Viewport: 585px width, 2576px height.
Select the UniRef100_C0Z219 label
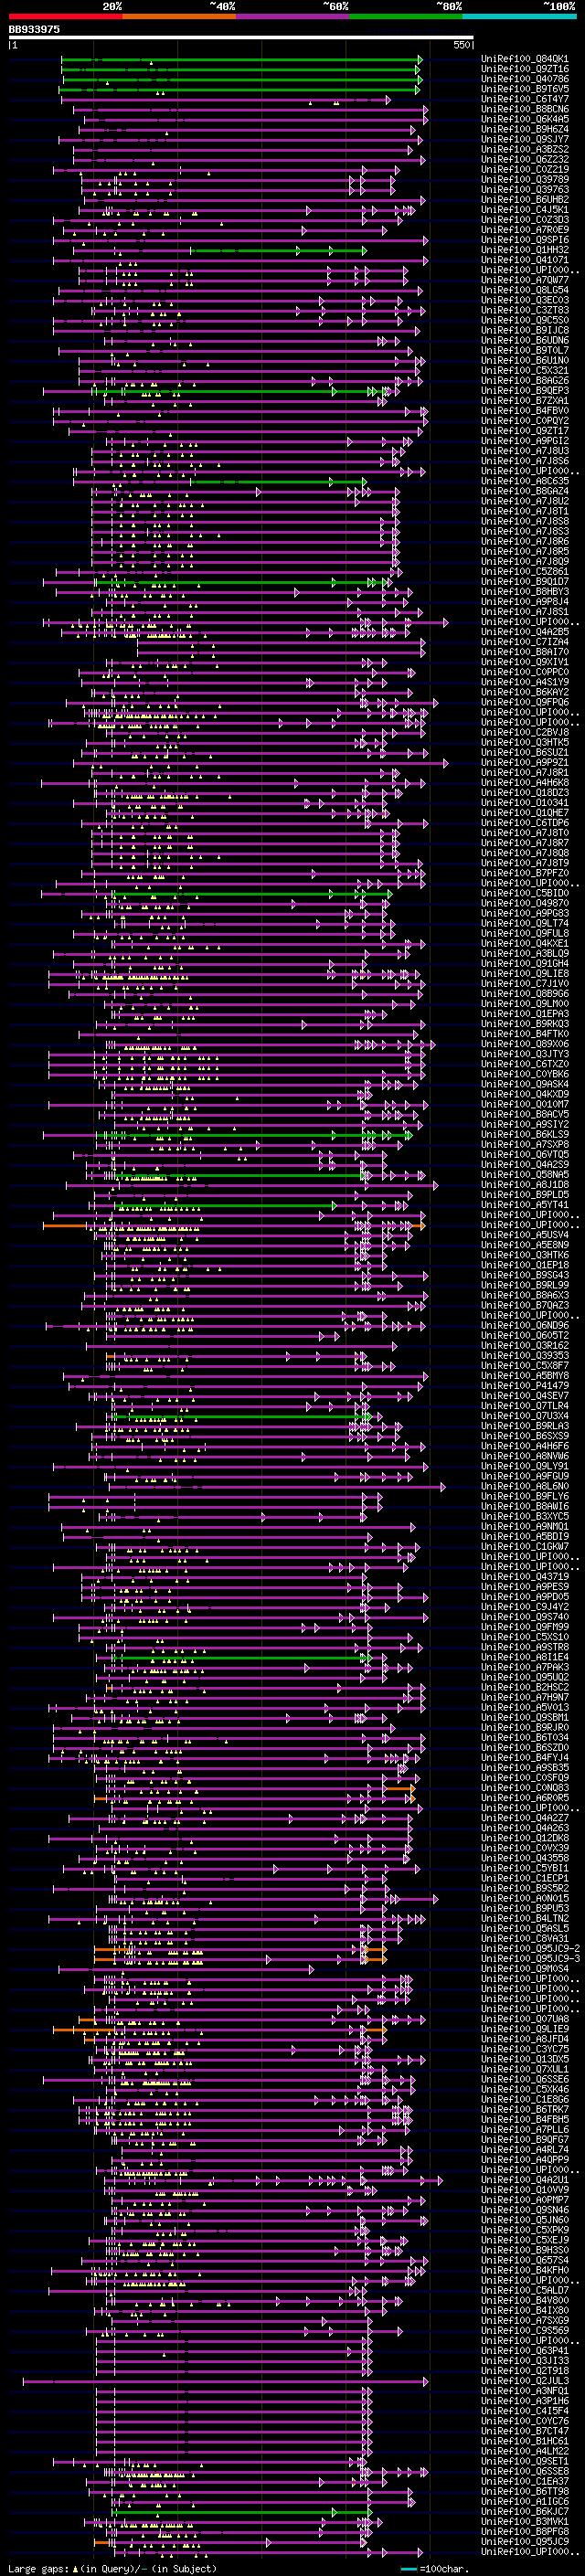(525, 169)
